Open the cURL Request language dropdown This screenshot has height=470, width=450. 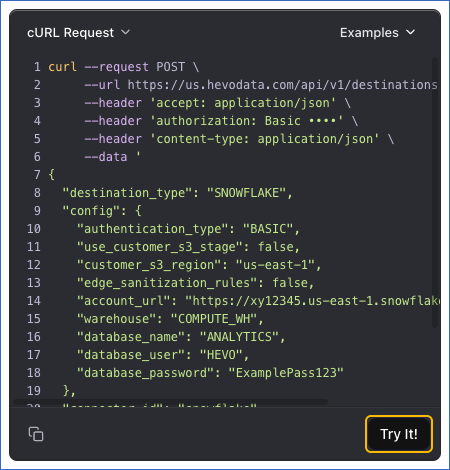pos(79,33)
